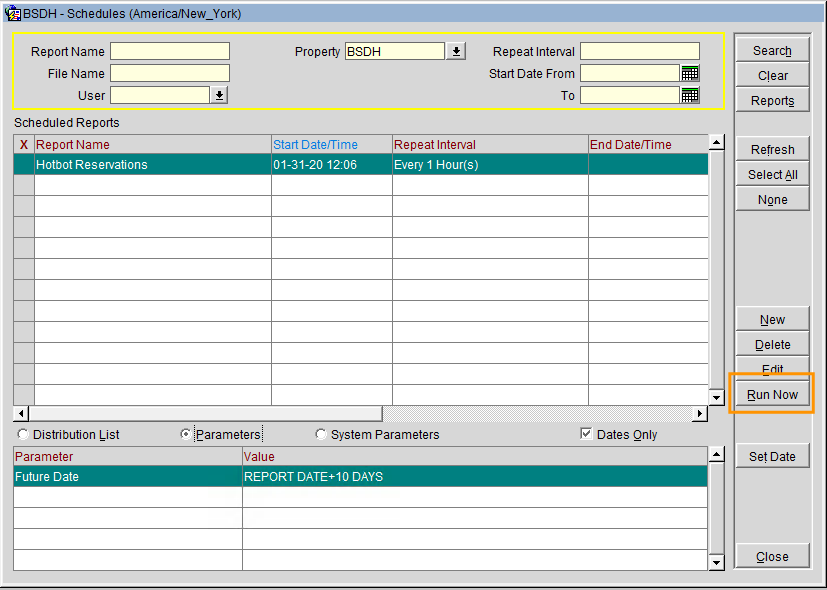Viewport: 827px width, 590px height.
Task: Focus the Start Date From input field
Action: coord(630,73)
